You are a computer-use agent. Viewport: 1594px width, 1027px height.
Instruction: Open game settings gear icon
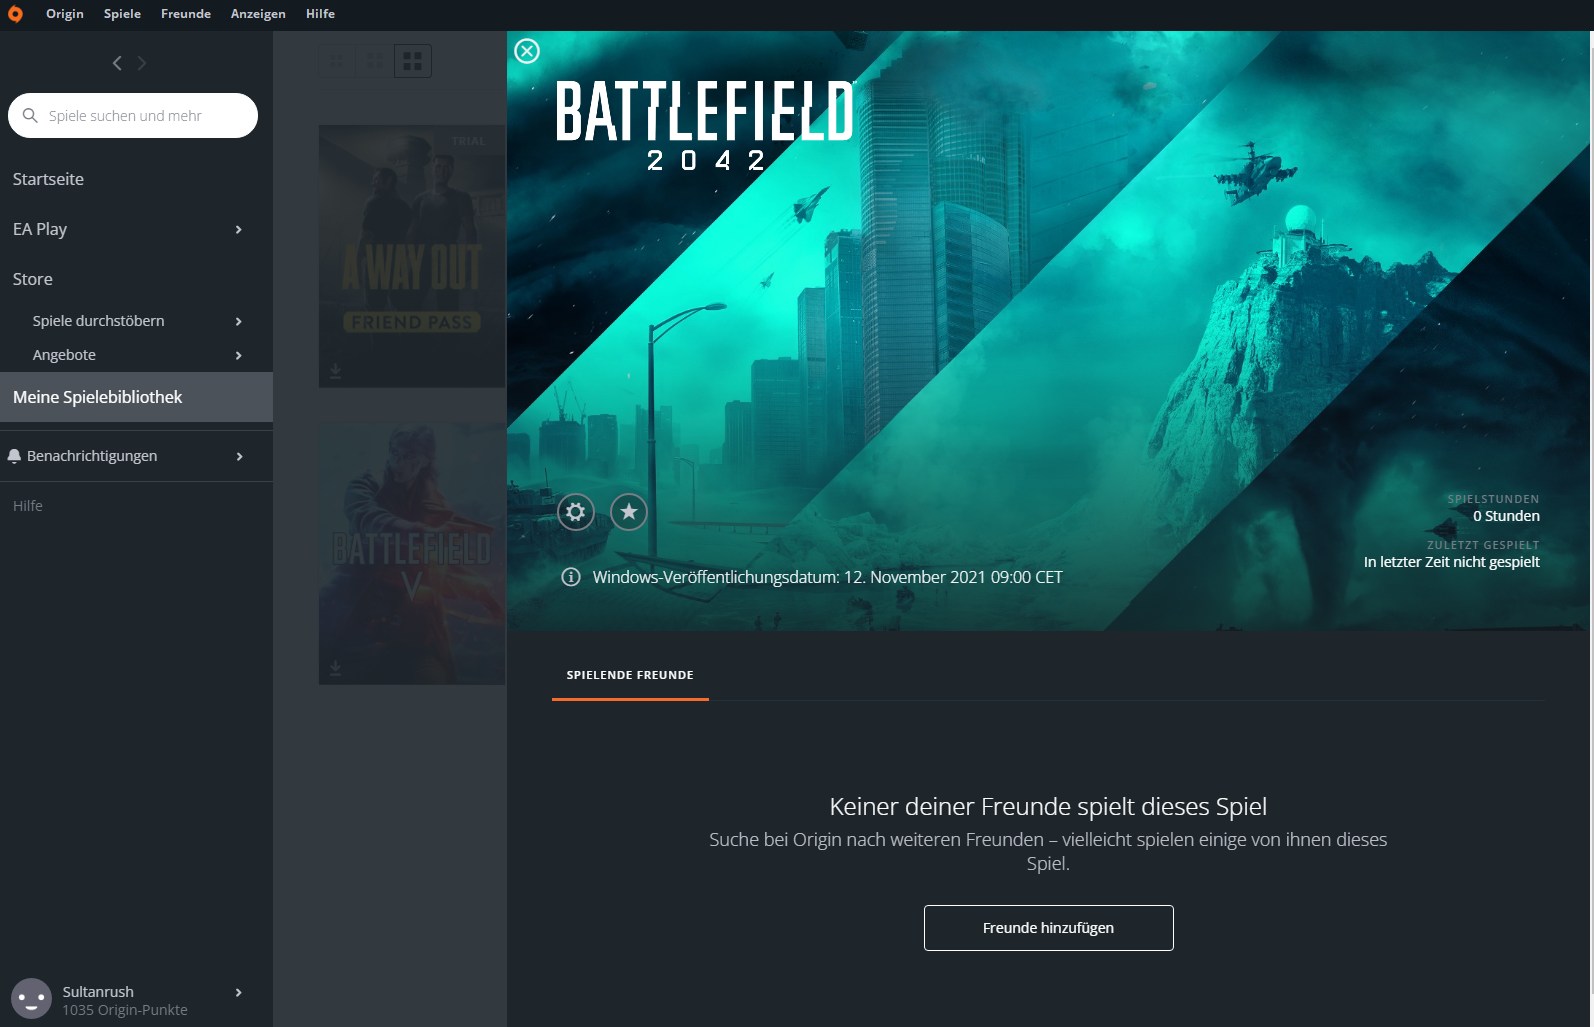tap(576, 512)
